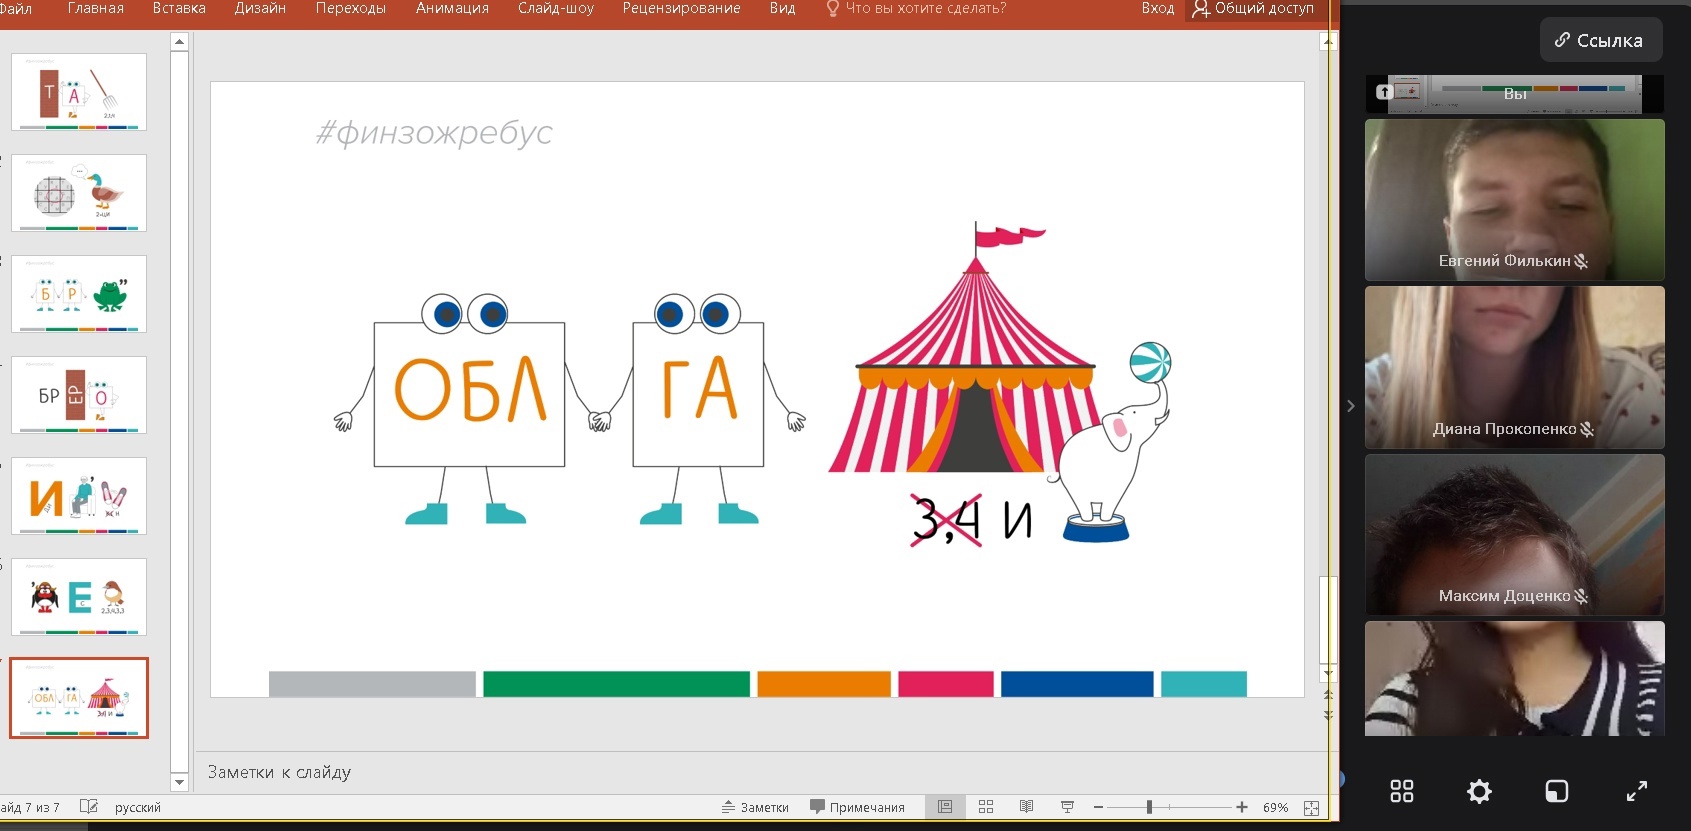Click the #финзожребус title text
This screenshot has height=831, width=1691.
pos(434,132)
